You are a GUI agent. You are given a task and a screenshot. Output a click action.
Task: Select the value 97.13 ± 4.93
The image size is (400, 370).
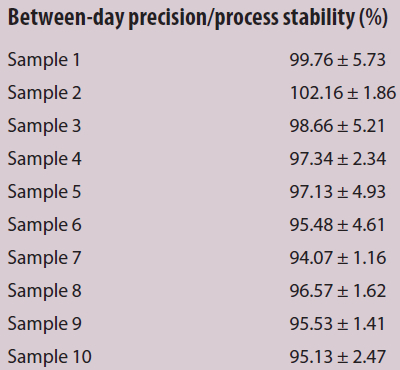338,192
